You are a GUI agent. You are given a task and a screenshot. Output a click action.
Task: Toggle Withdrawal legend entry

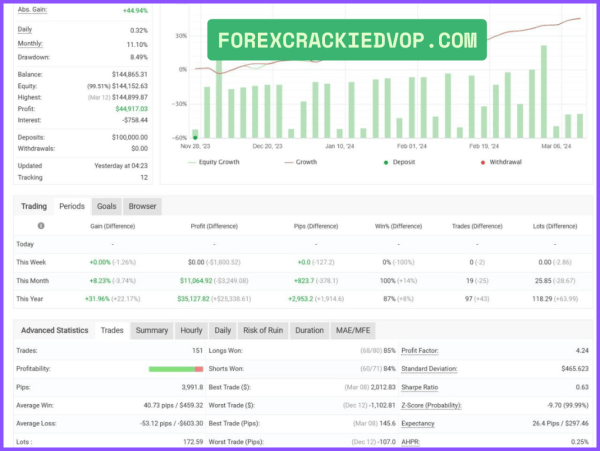click(501, 162)
